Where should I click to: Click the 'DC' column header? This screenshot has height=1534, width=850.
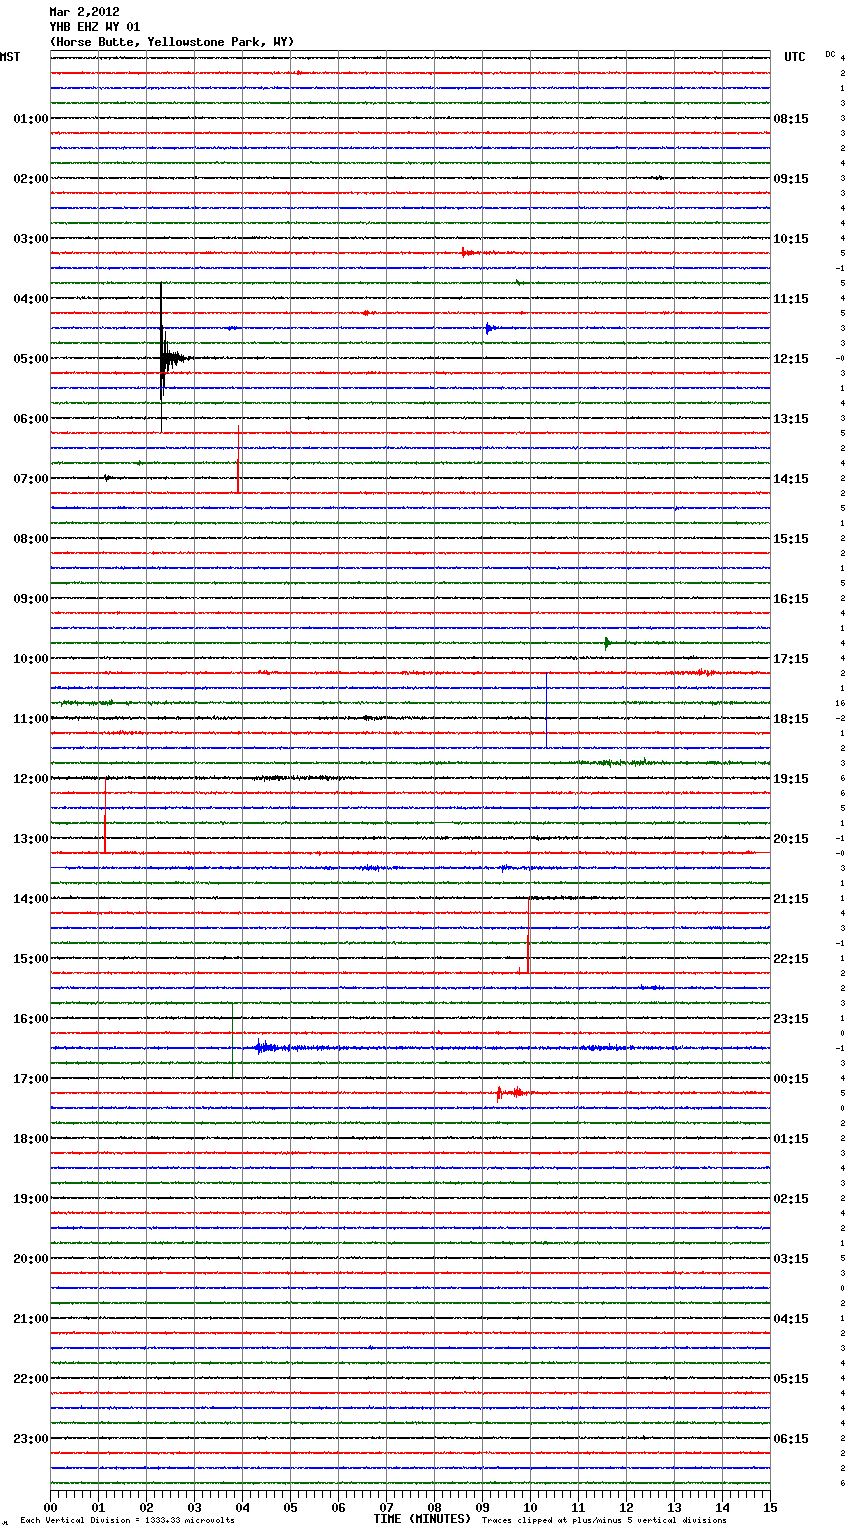pos(830,53)
